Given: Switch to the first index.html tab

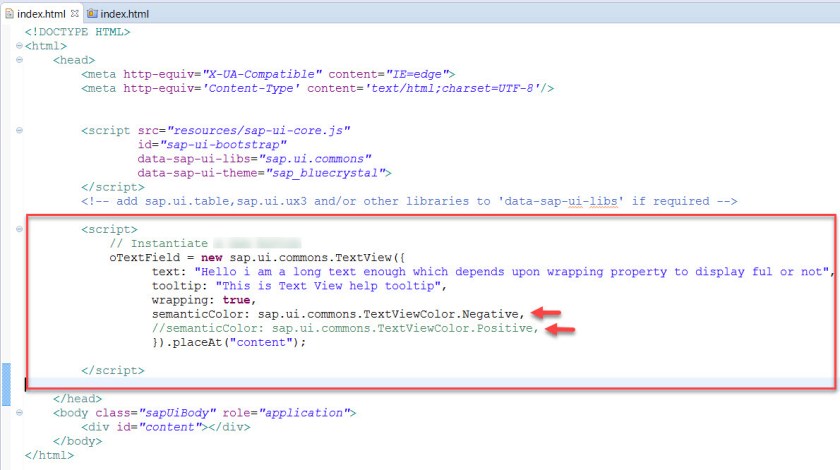Looking at the screenshot, I should pyautogui.click(x=41, y=14).
